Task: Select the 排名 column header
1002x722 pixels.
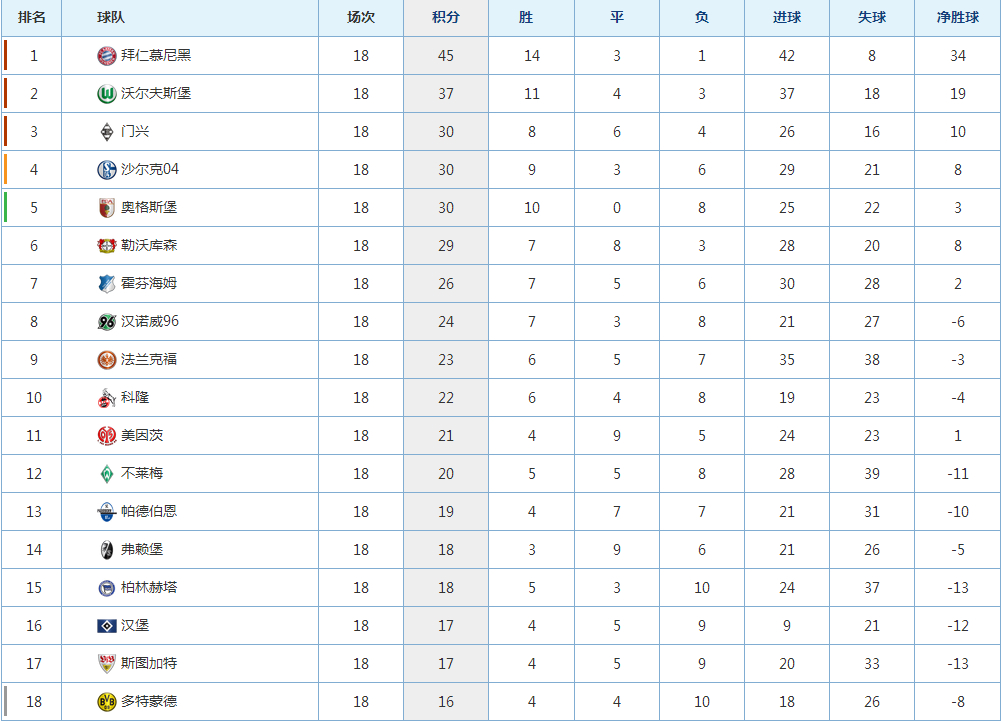Action: click(x=32, y=18)
